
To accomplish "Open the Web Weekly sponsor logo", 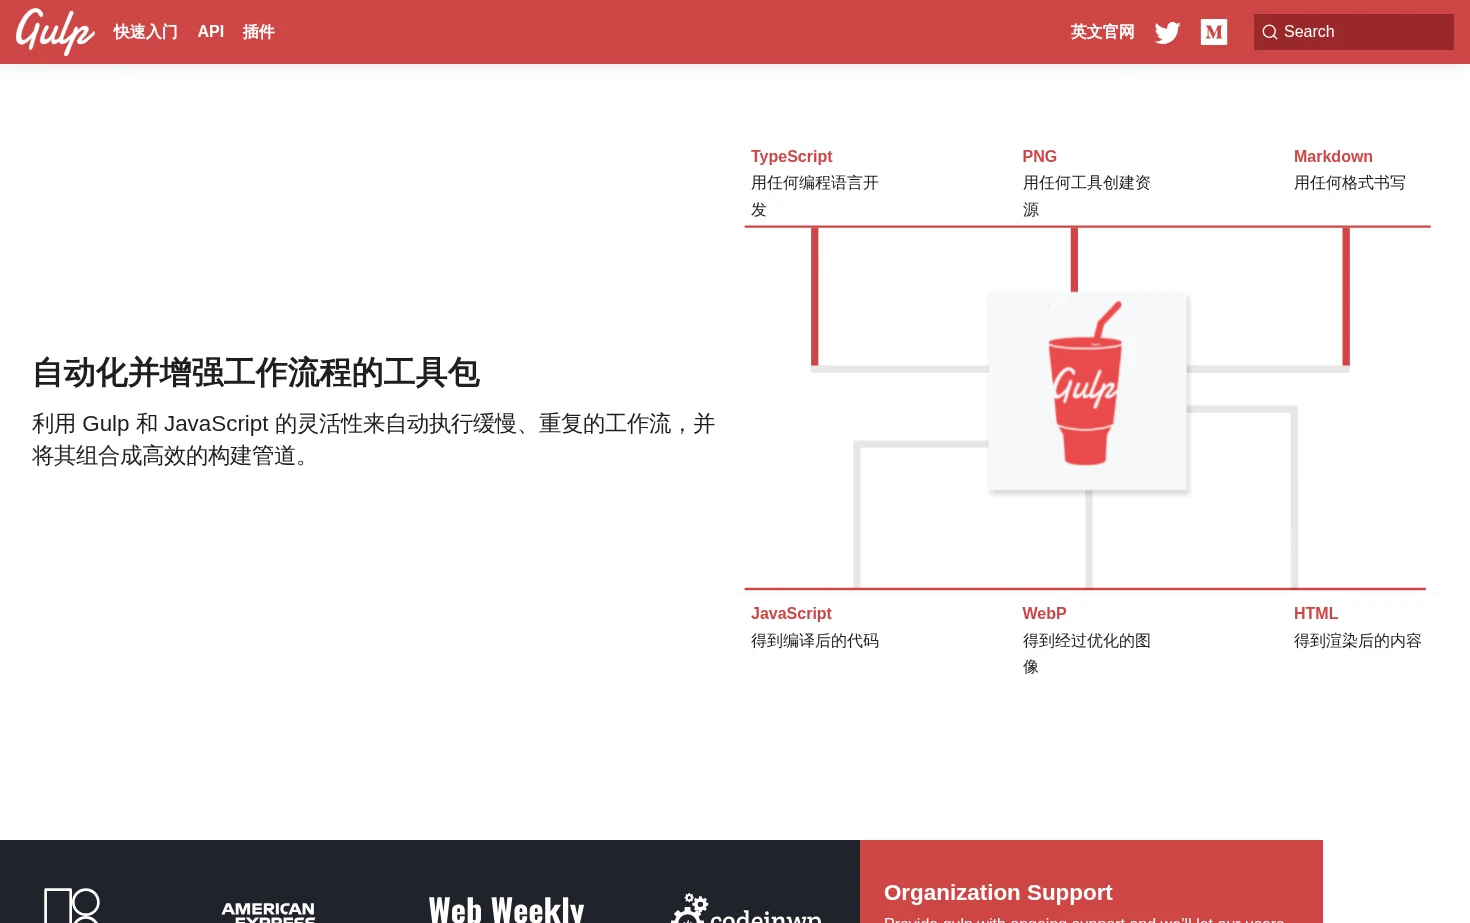I will click(506, 908).
